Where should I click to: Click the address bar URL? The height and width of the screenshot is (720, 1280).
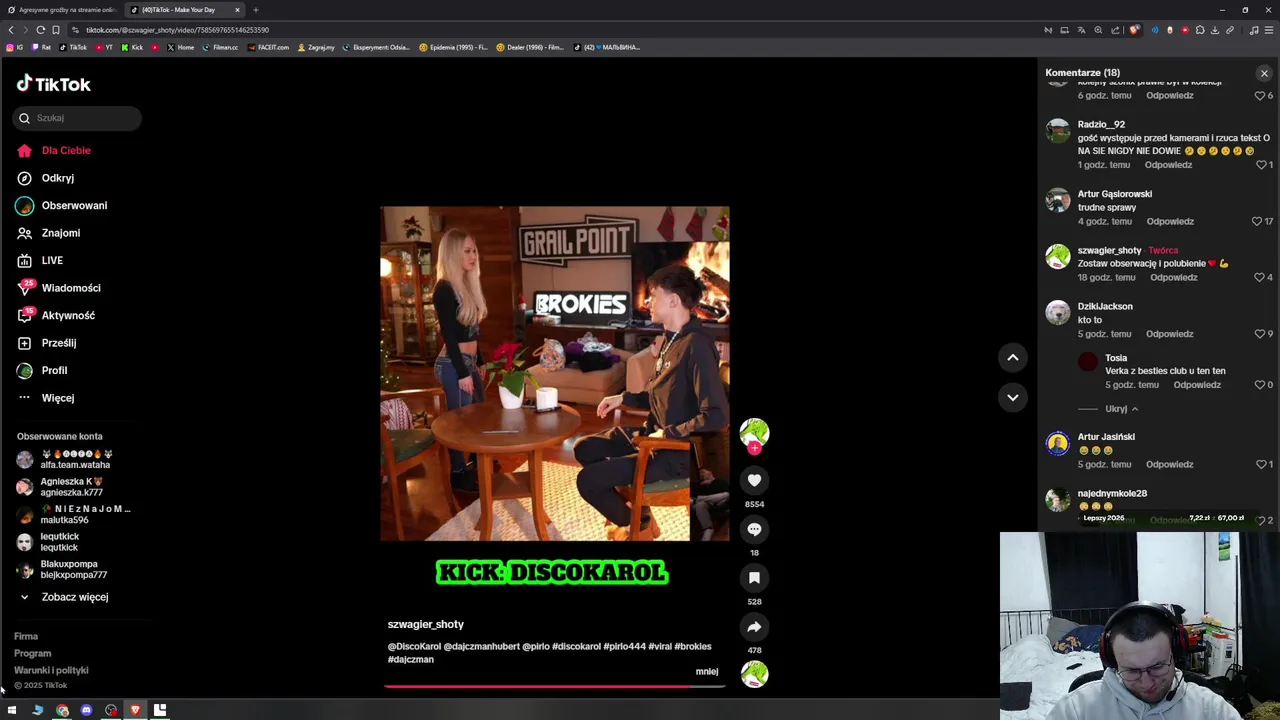click(x=177, y=30)
